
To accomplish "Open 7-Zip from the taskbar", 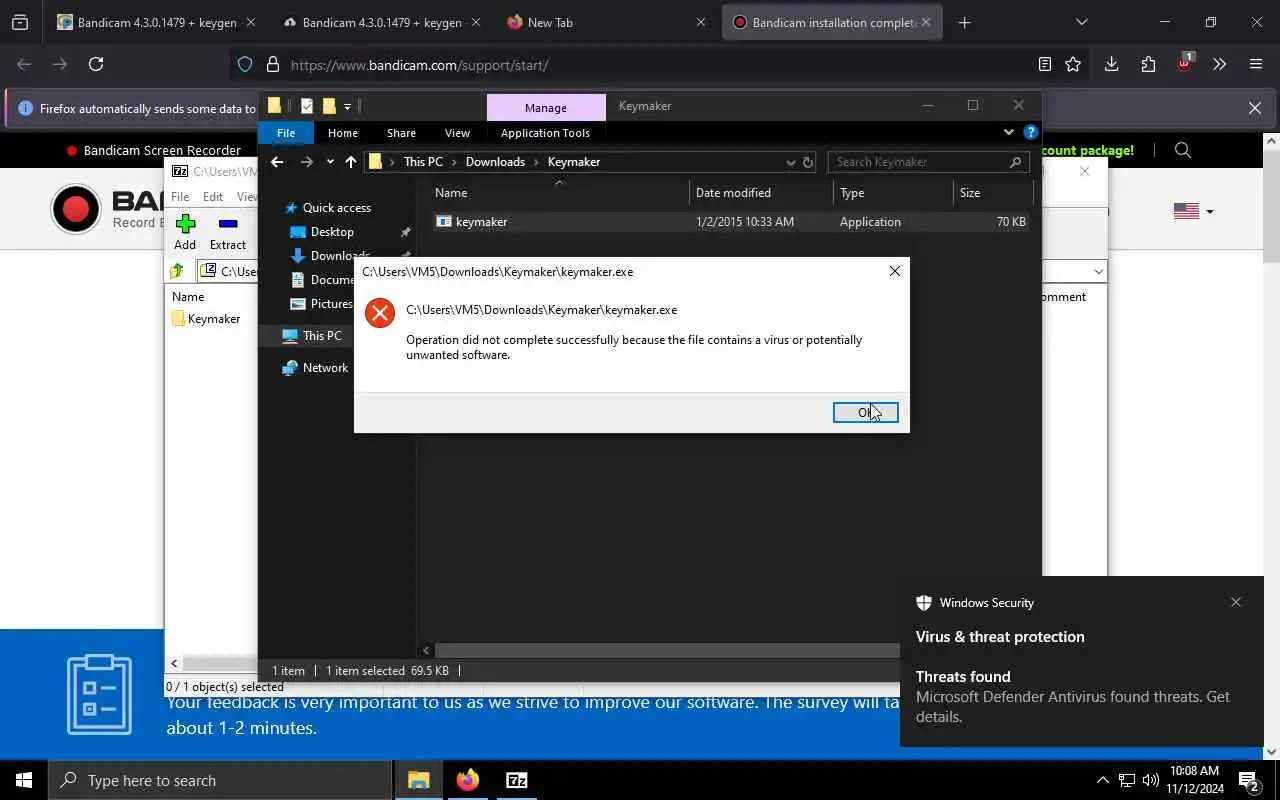I will point(516,780).
